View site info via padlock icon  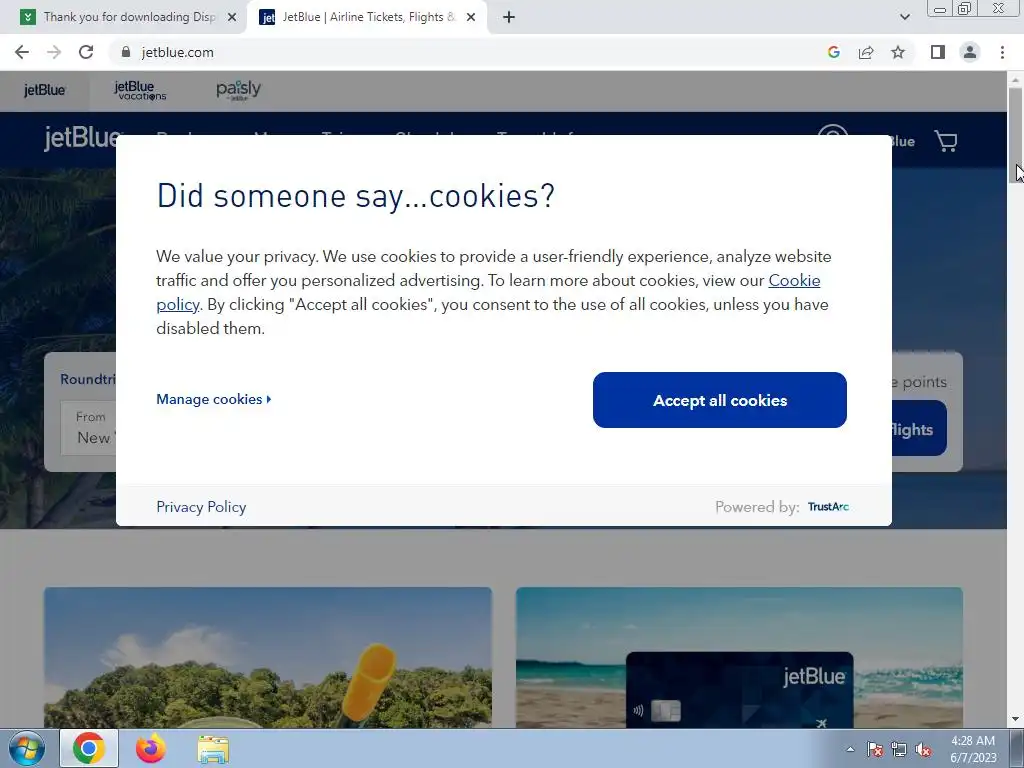tap(126, 52)
